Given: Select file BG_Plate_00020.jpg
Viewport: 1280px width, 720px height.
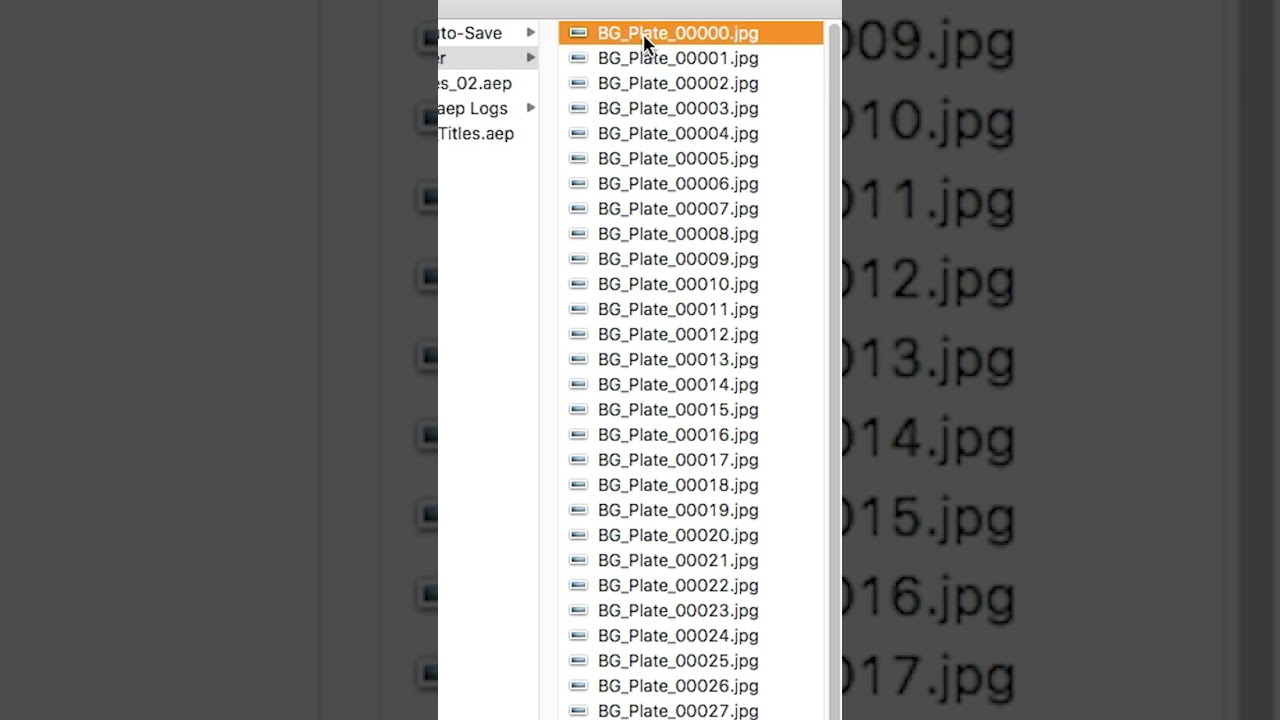Looking at the screenshot, I should 691,535.
